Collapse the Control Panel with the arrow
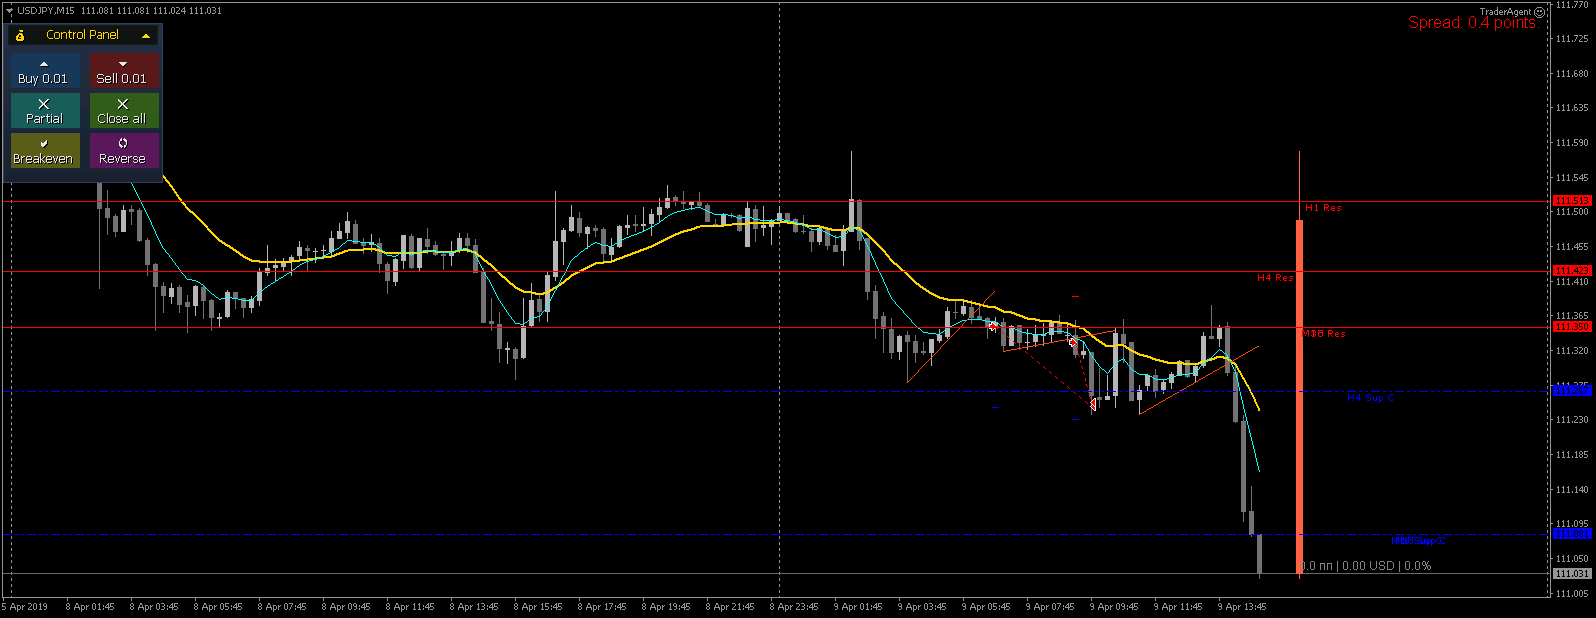 [146, 36]
